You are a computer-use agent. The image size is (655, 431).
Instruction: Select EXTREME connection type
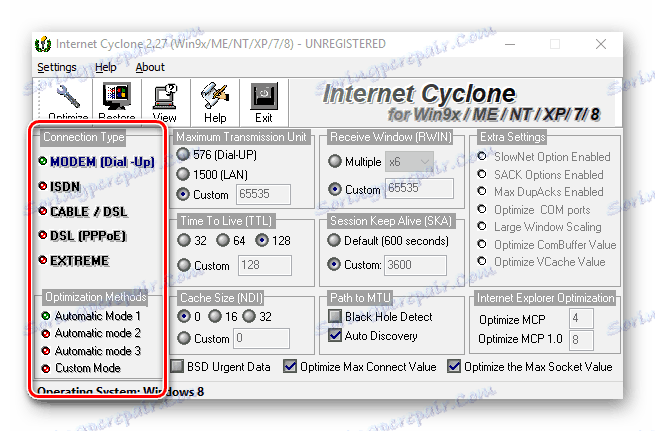pos(74,261)
